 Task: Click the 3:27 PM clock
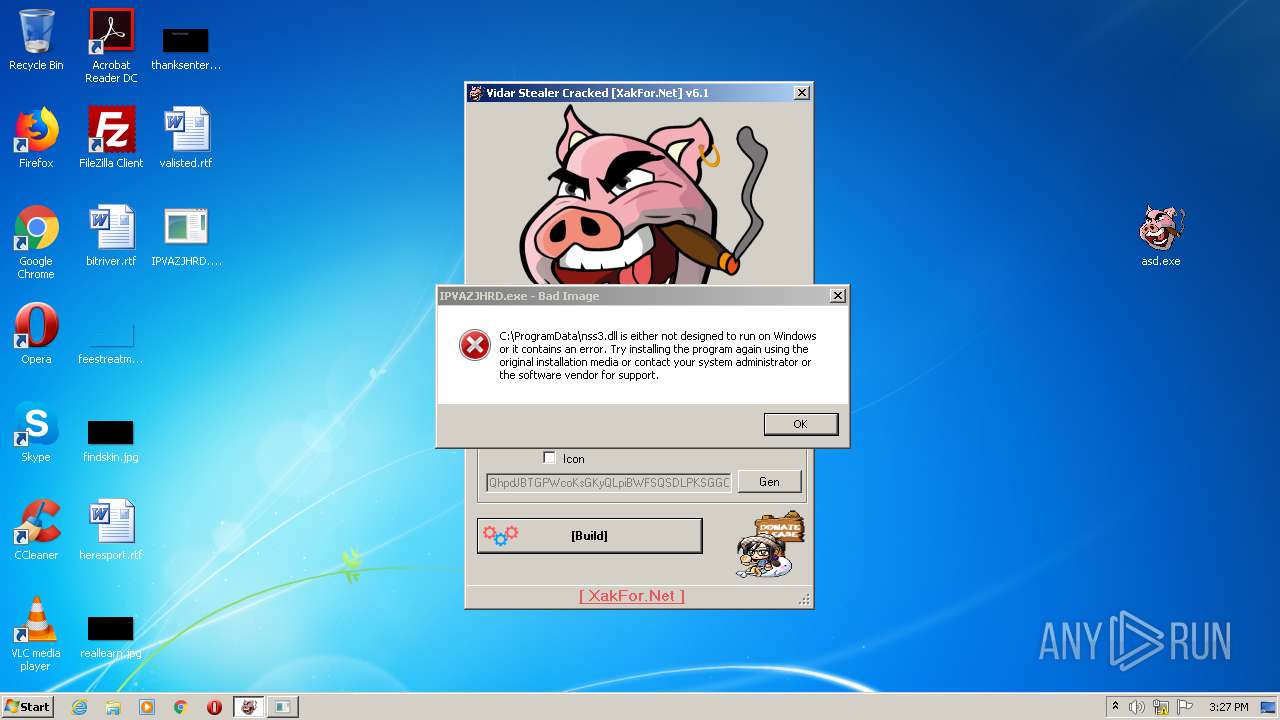[x=1228, y=707]
